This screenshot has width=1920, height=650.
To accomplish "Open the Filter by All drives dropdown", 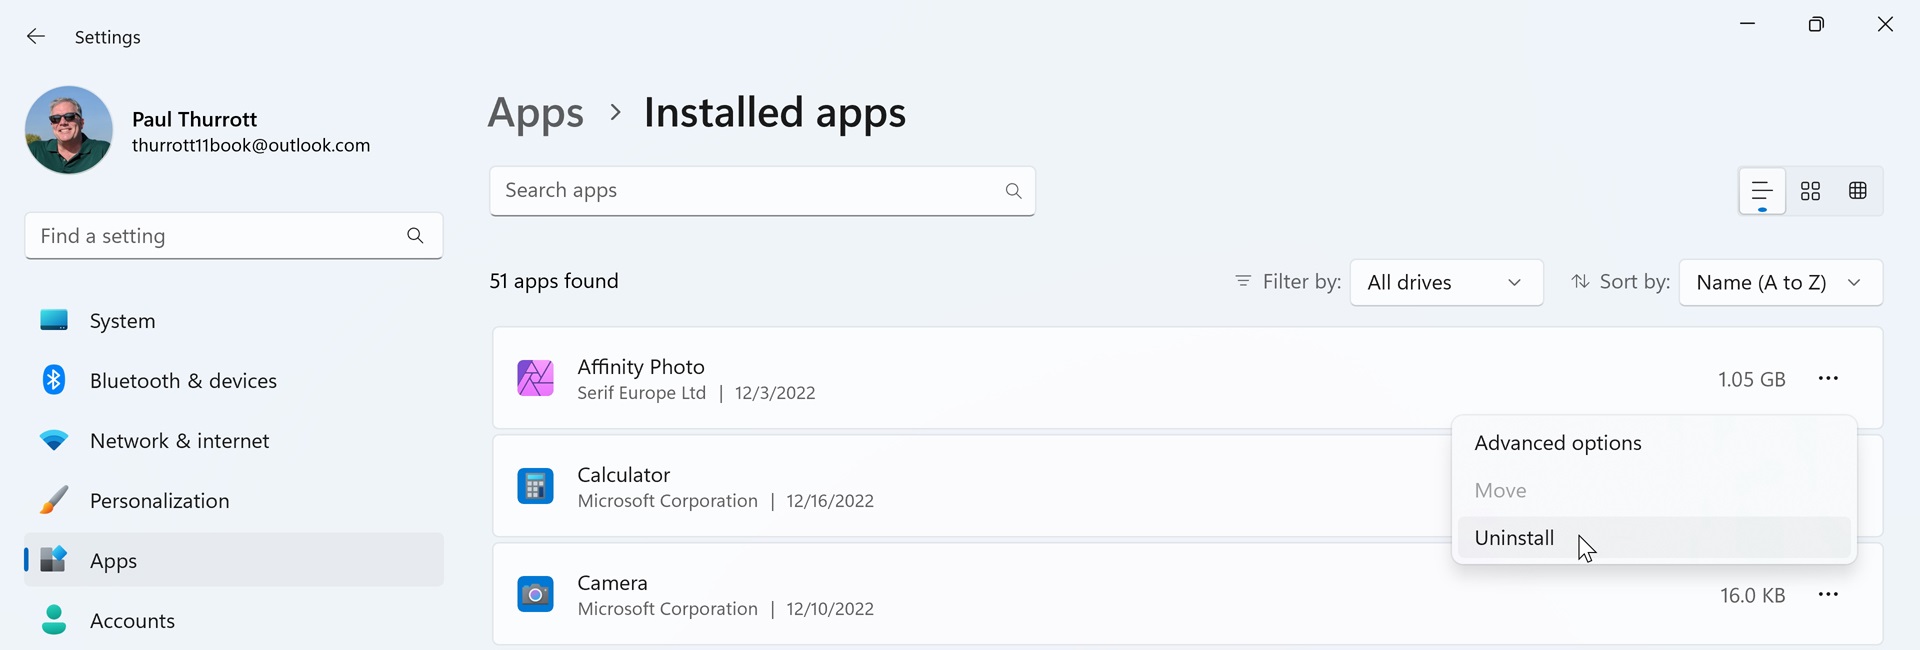I will click(1446, 283).
